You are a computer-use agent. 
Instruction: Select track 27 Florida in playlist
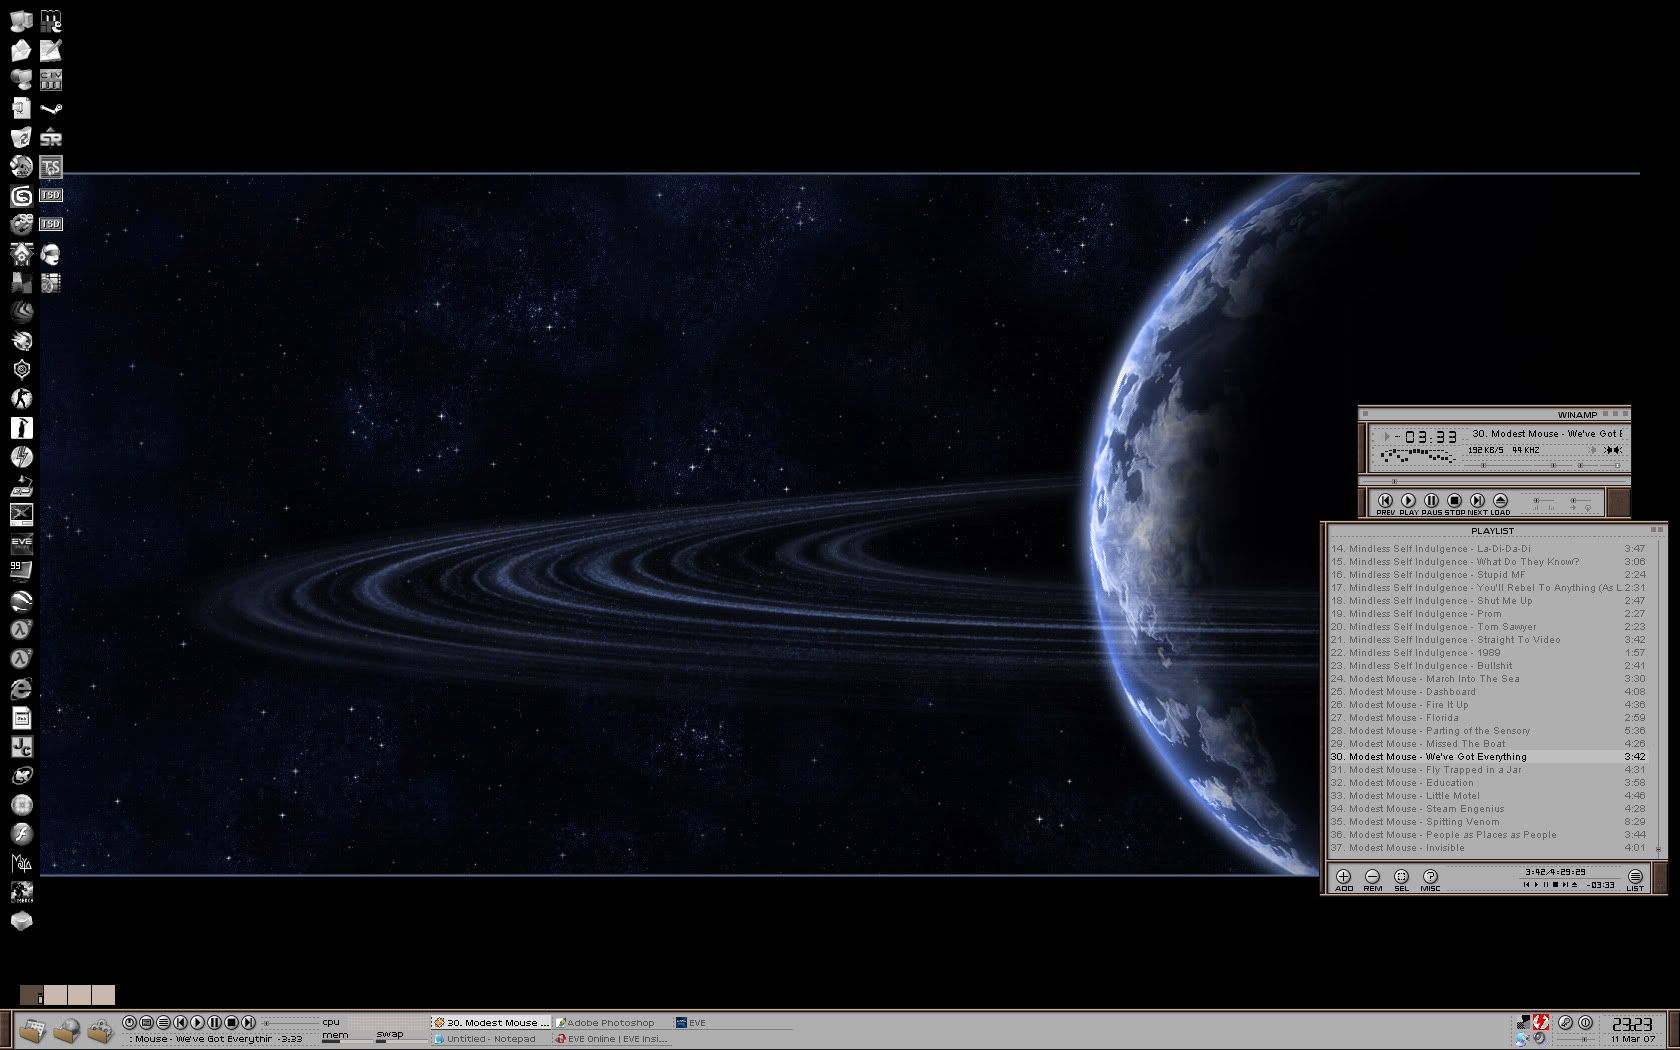point(1487,718)
